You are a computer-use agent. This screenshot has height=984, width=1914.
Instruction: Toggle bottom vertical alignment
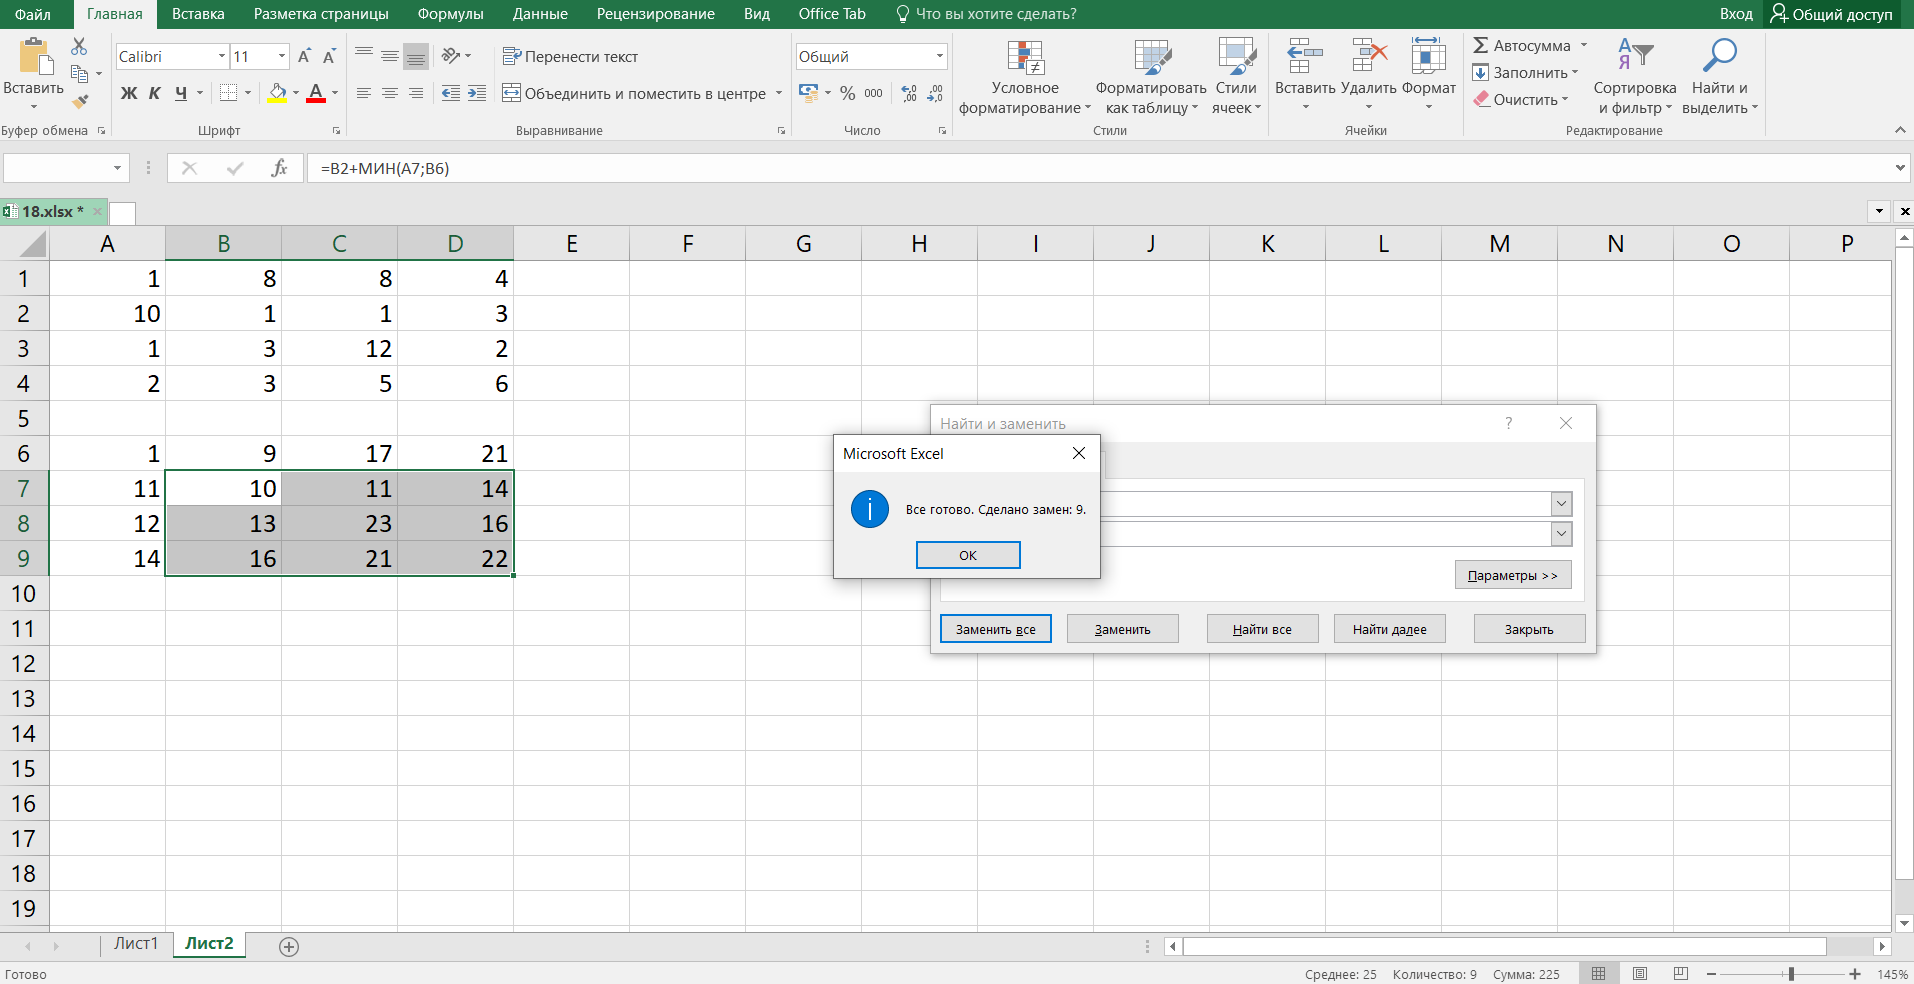(416, 56)
